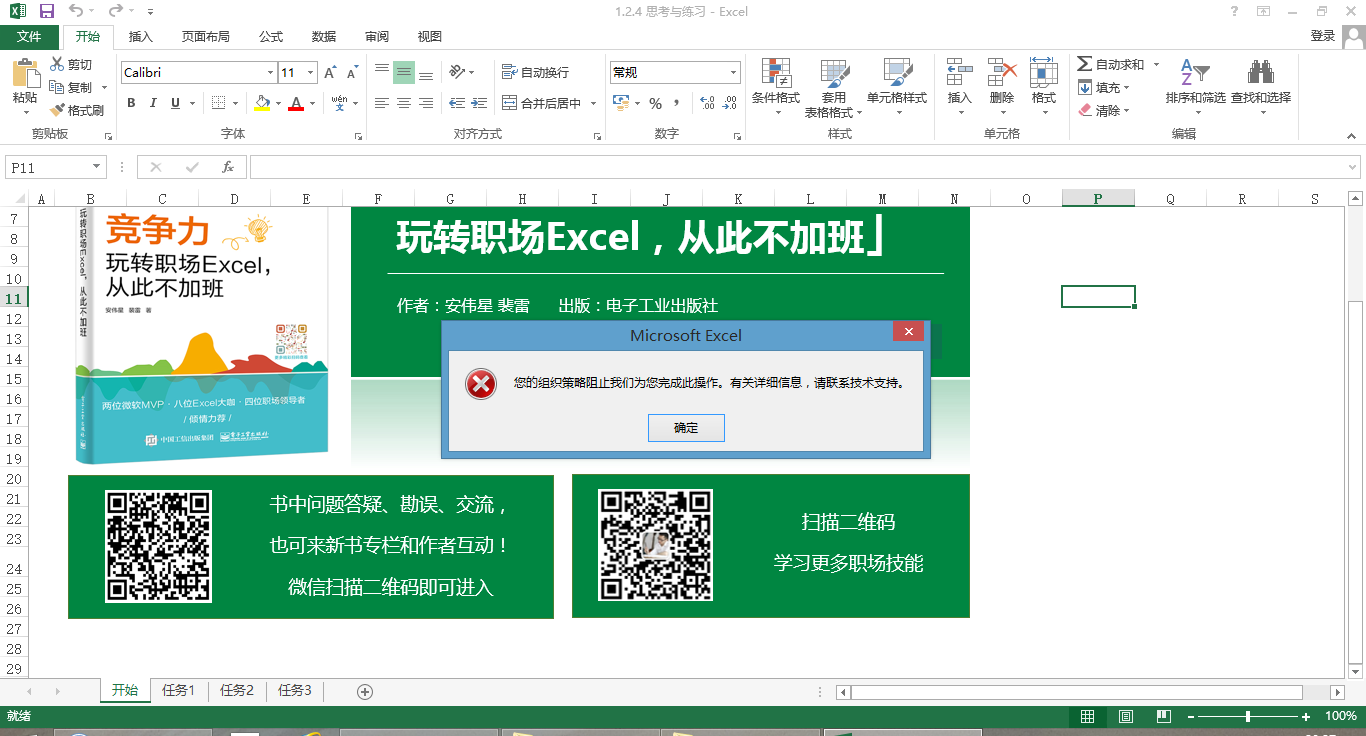The height and width of the screenshot is (736, 1366).
Task: Toggle Wrap Text (自动换行)
Action: (536, 72)
